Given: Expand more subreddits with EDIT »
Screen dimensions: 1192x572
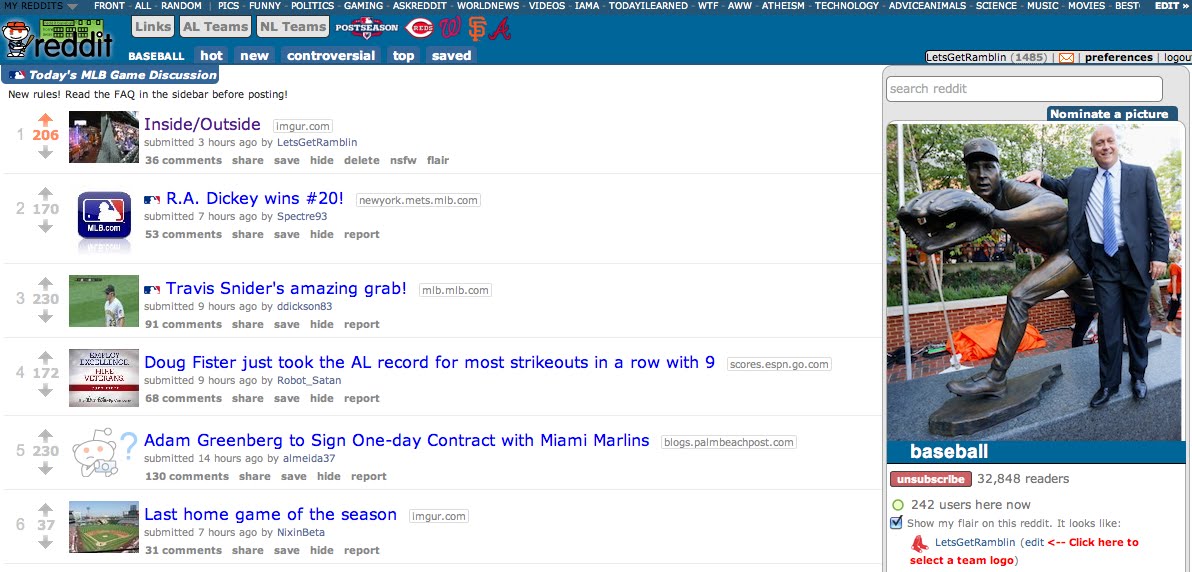Looking at the screenshot, I should pyautogui.click(x=1171, y=5).
